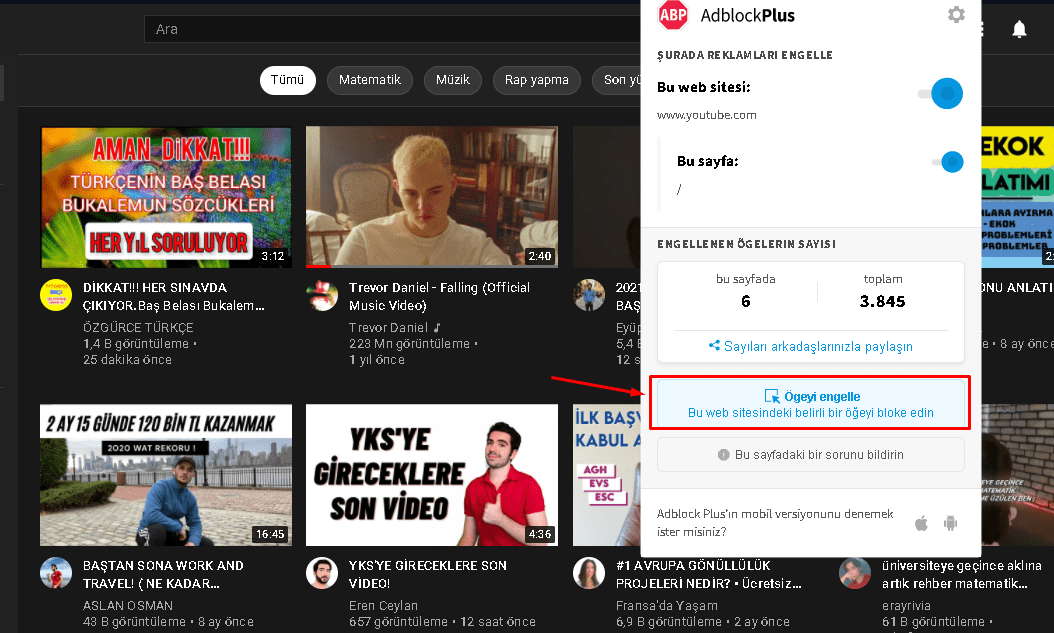
Task: Open 'AMAN DİKKAT' Türkçe video thumbnail
Action: (166, 197)
